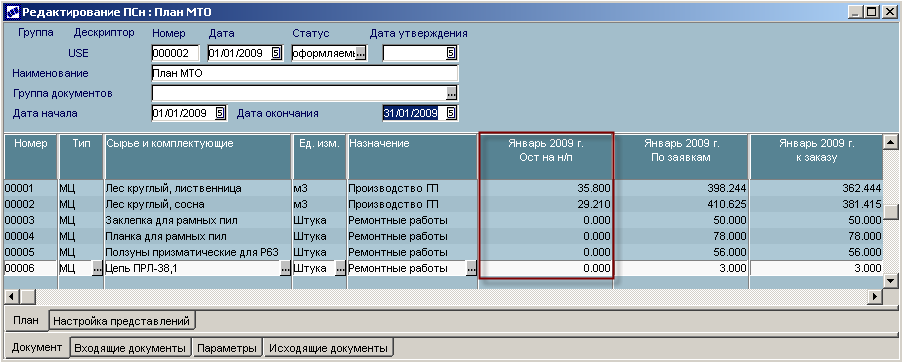The width and height of the screenshot is (902, 362).
Task: Open ellipsis selector next to Цепь ПРЛ-38,1
Action: (285, 269)
